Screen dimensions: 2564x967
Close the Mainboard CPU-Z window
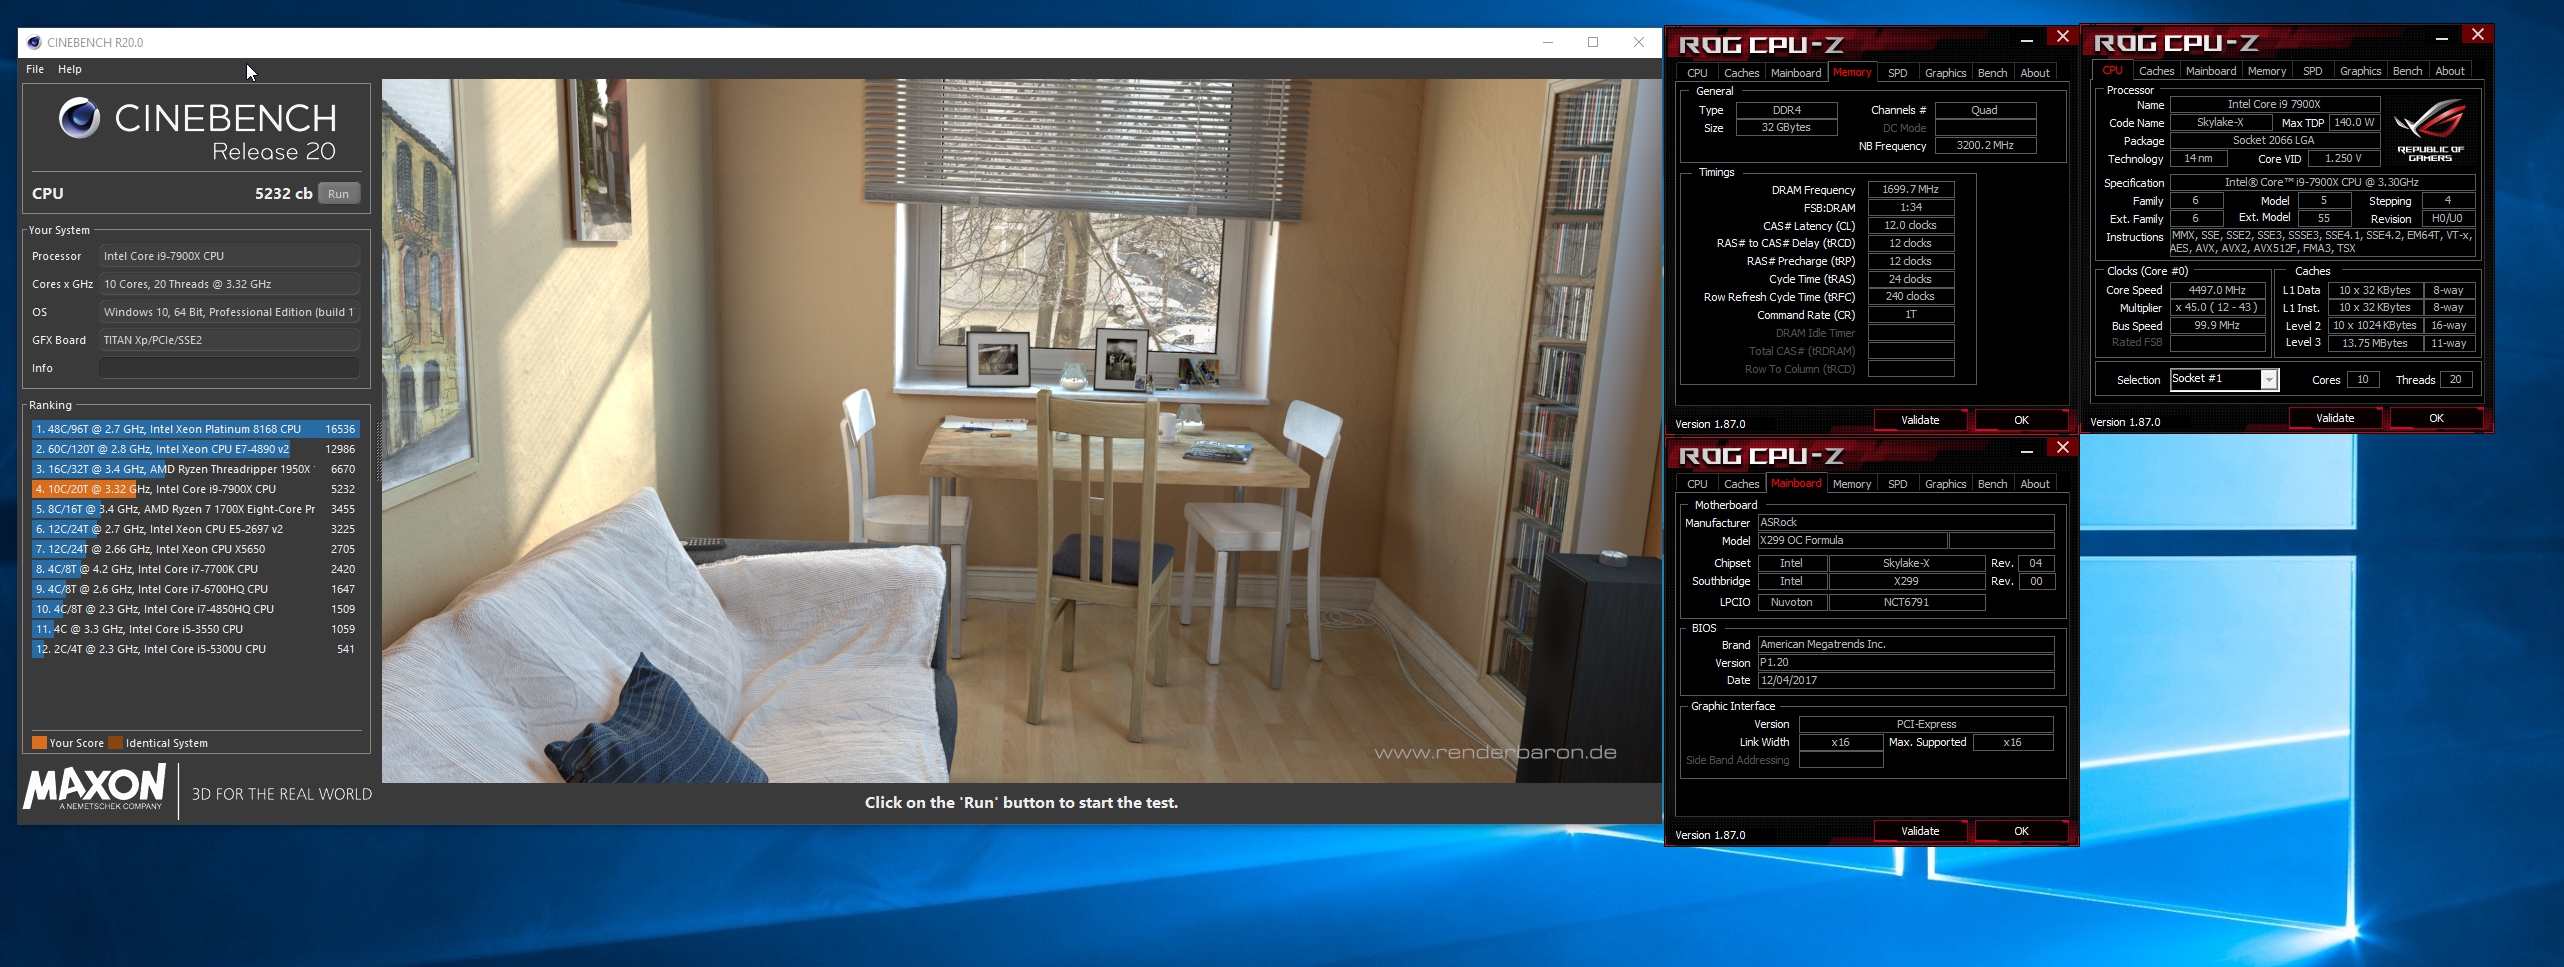click(2062, 448)
